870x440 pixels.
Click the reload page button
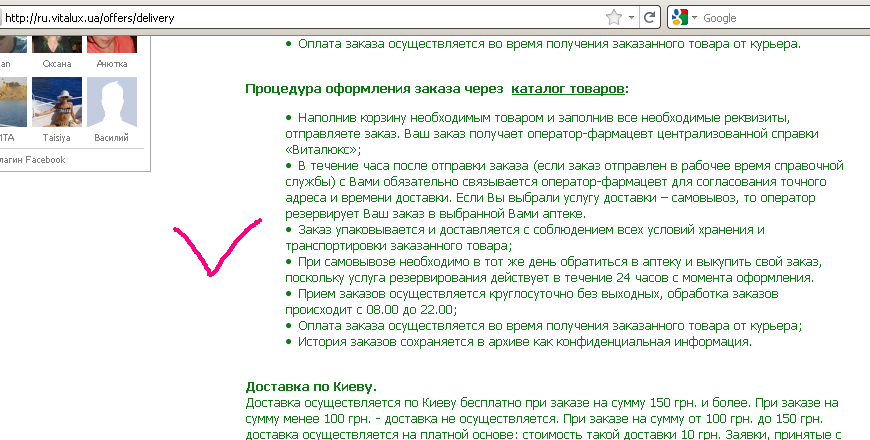650,17
